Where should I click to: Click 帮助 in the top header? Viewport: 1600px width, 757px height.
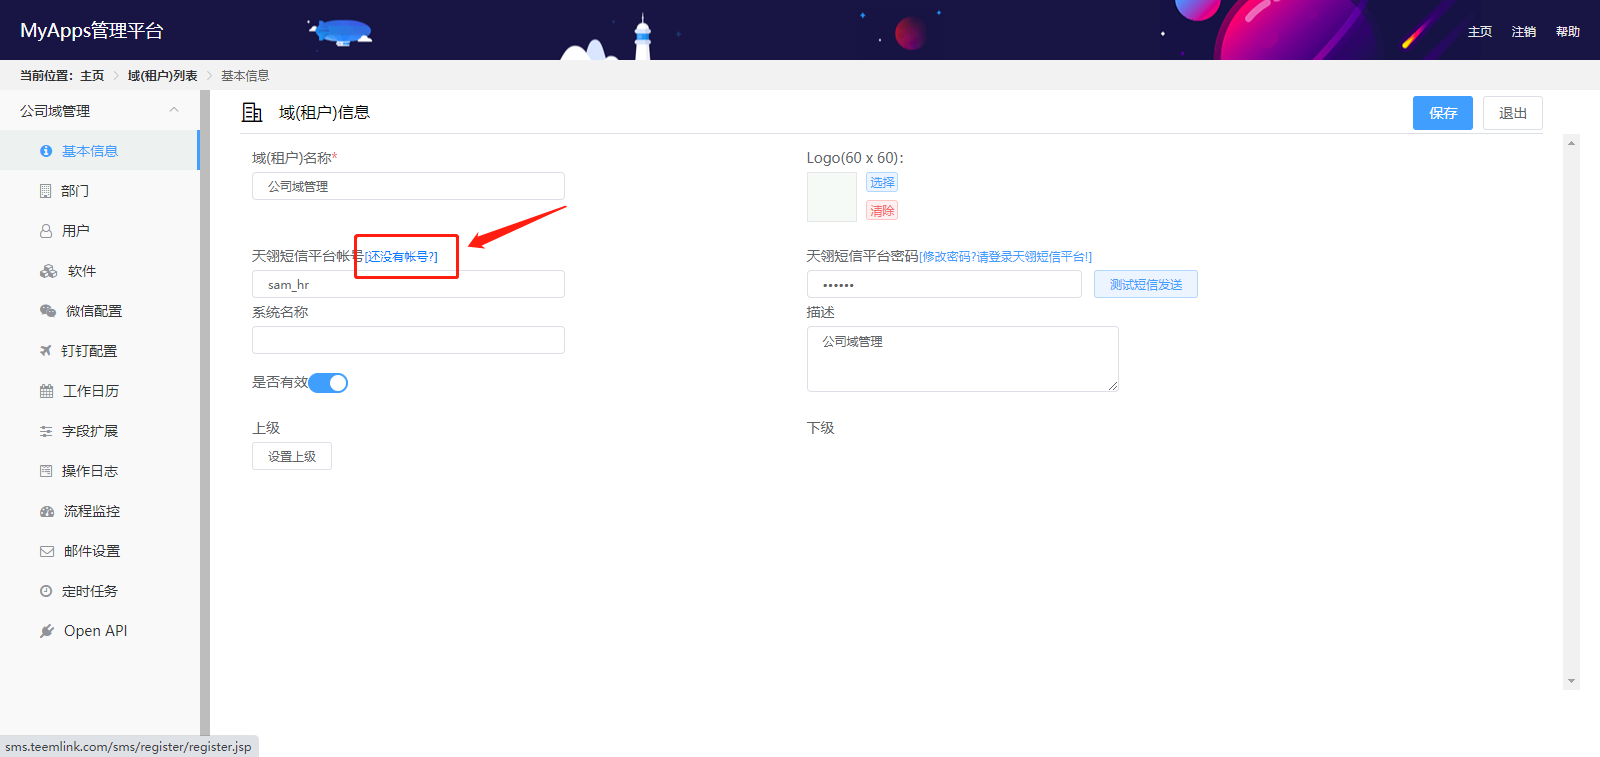1568,32
